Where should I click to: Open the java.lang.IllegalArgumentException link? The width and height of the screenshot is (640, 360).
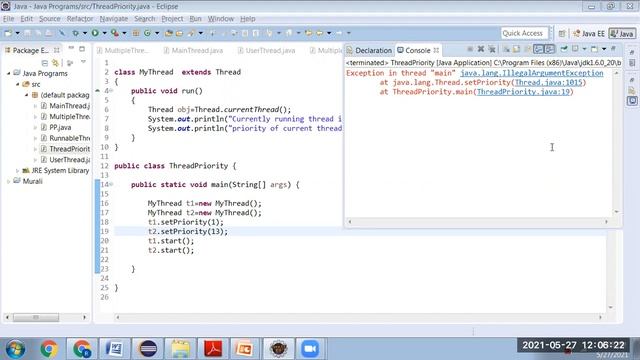click(x=531, y=73)
